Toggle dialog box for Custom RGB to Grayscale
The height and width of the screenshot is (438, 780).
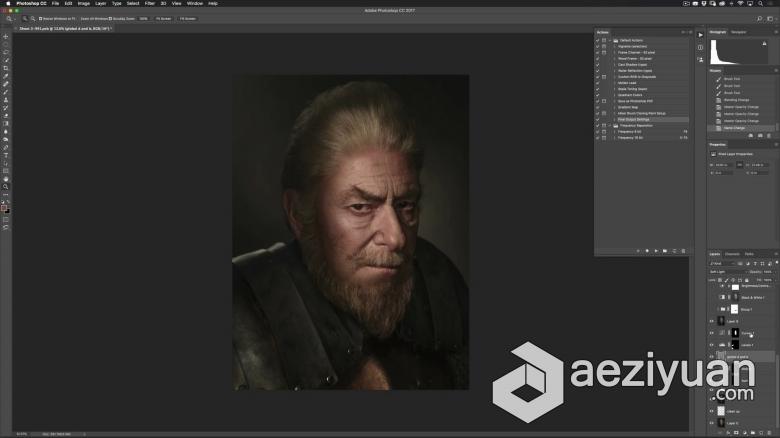(x=604, y=77)
